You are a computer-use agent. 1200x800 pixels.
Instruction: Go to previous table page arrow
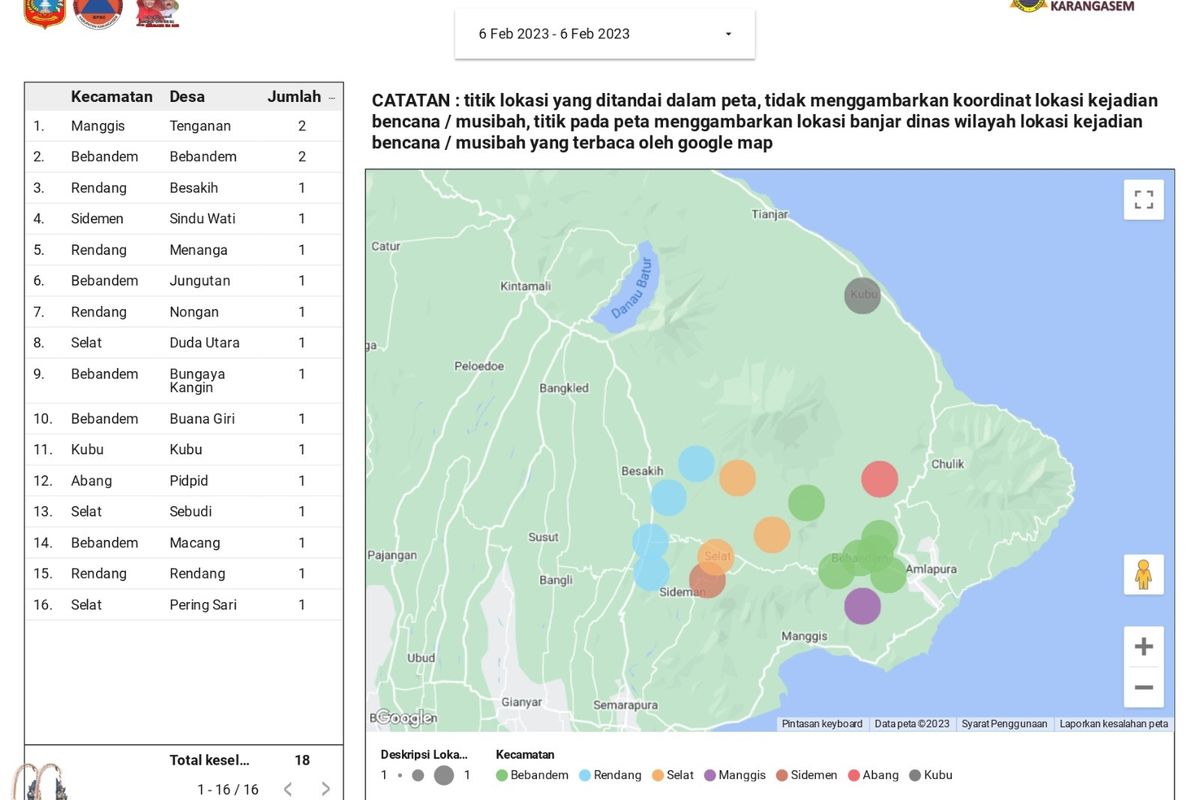(x=288, y=789)
